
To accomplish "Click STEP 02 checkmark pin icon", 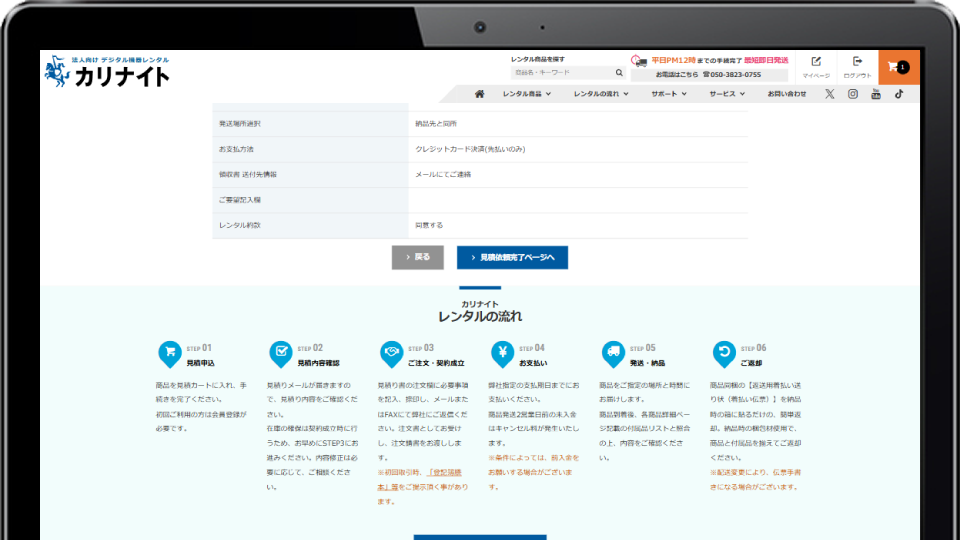I will point(281,354).
